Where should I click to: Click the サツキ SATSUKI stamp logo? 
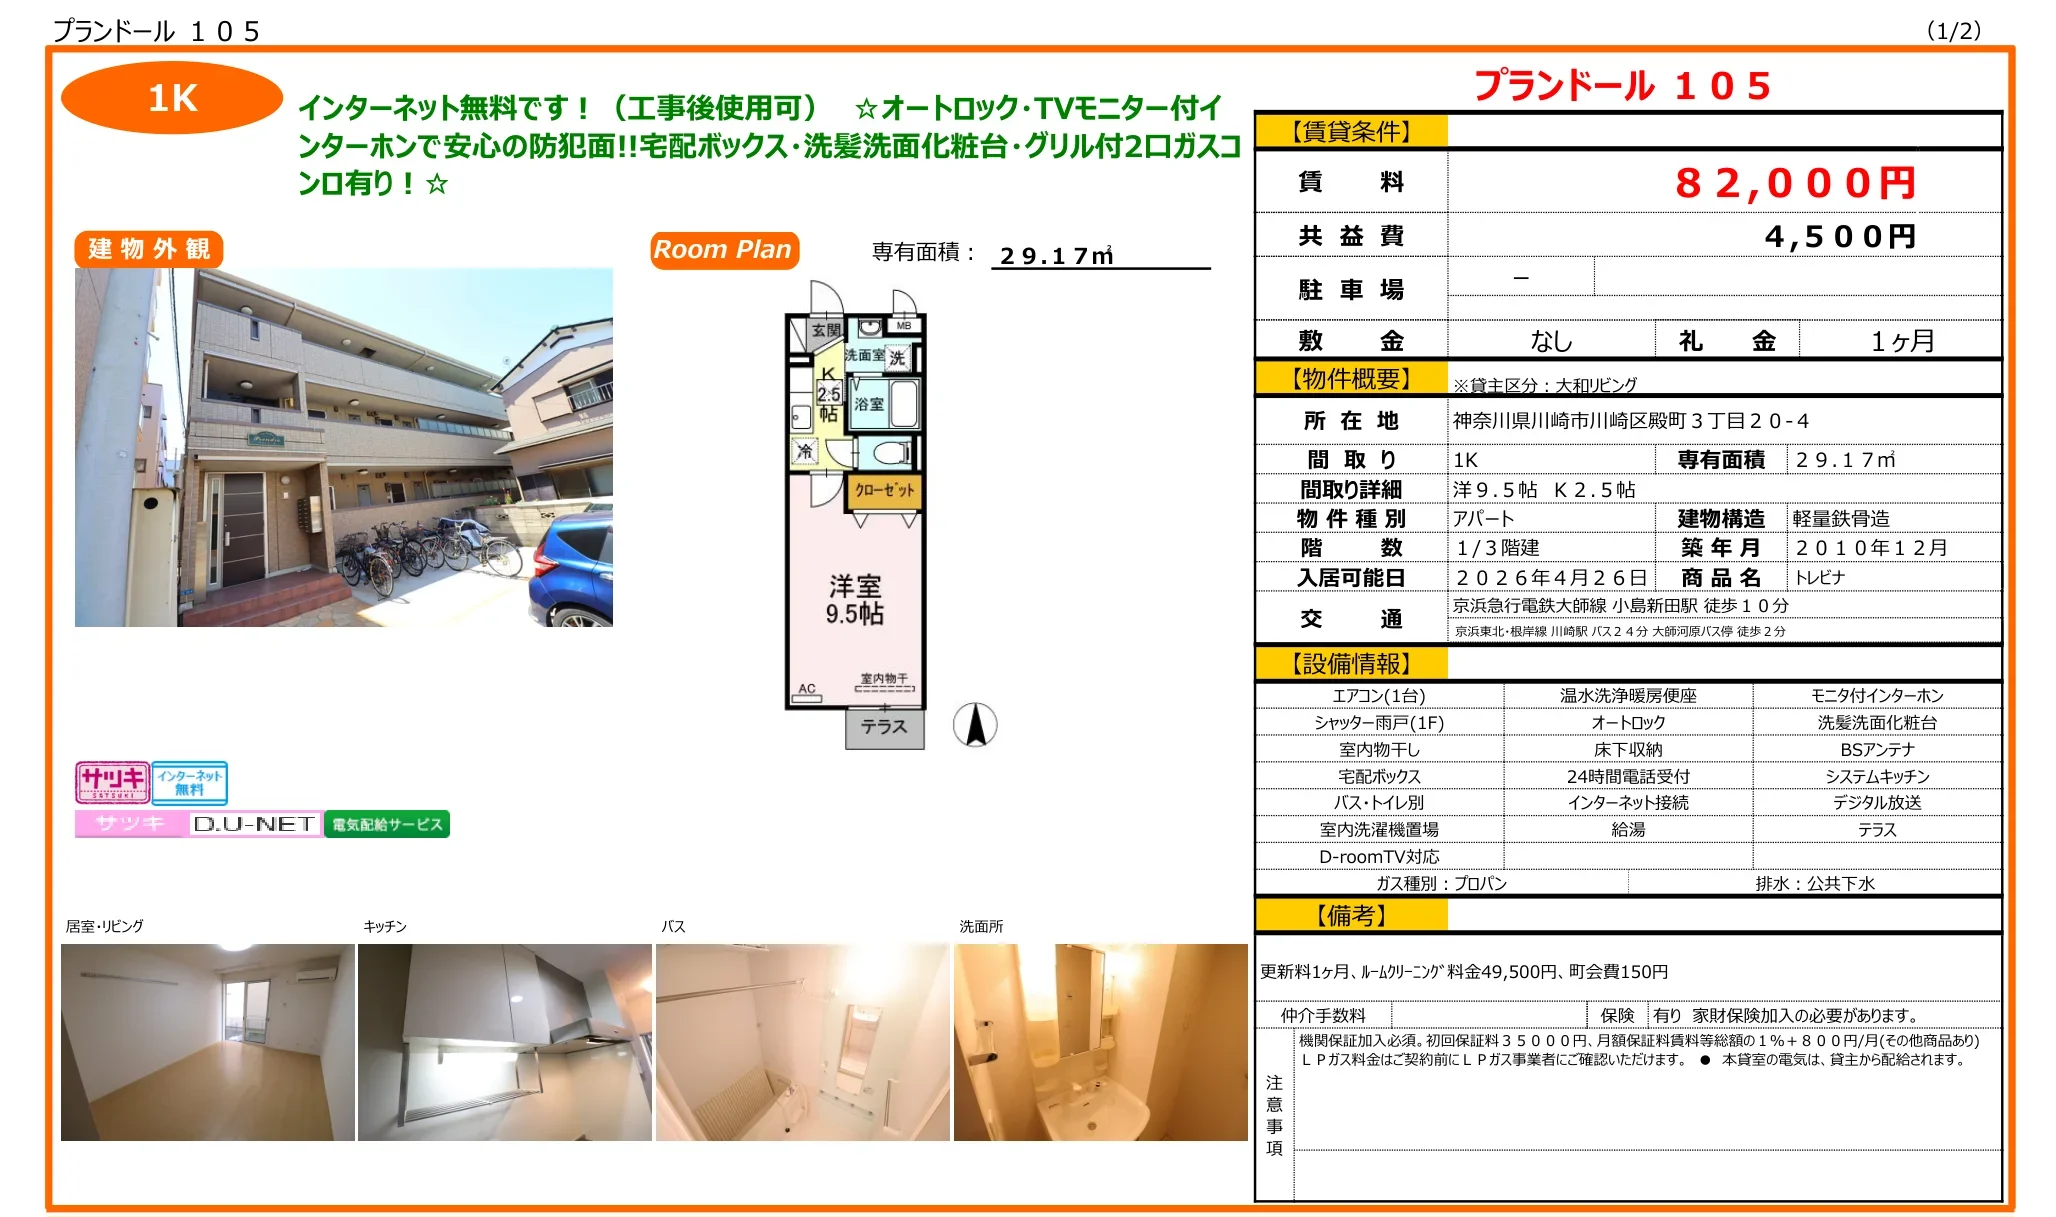(x=112, y=784)
